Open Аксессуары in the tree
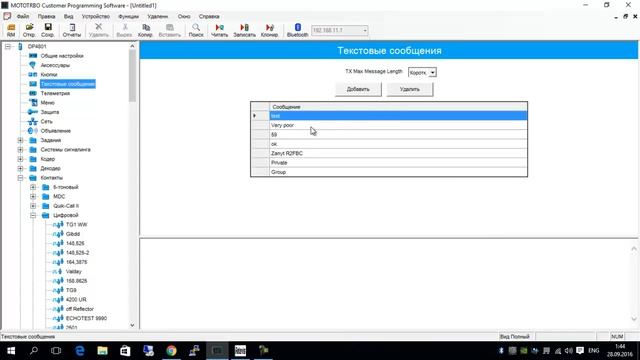The height and width of the screenshot is (360, 640). [55, 65]
